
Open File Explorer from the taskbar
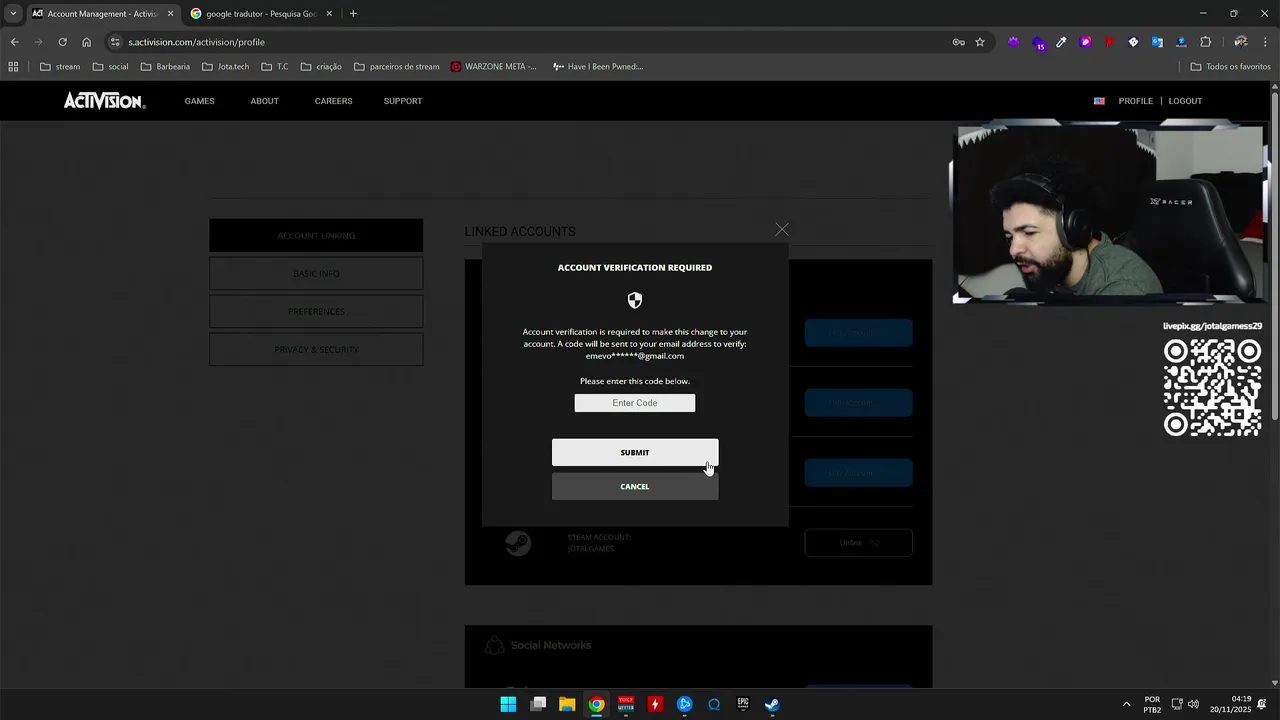pos(567,704)
